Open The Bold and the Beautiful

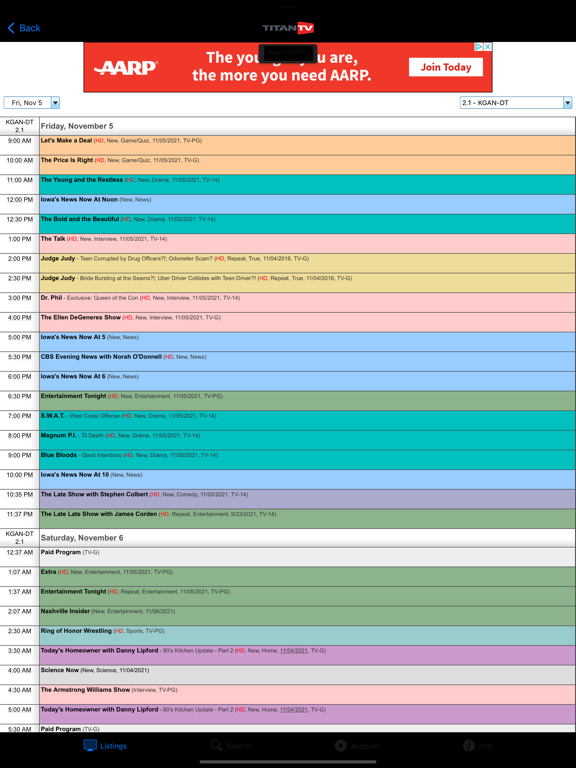tap(307, 224)
